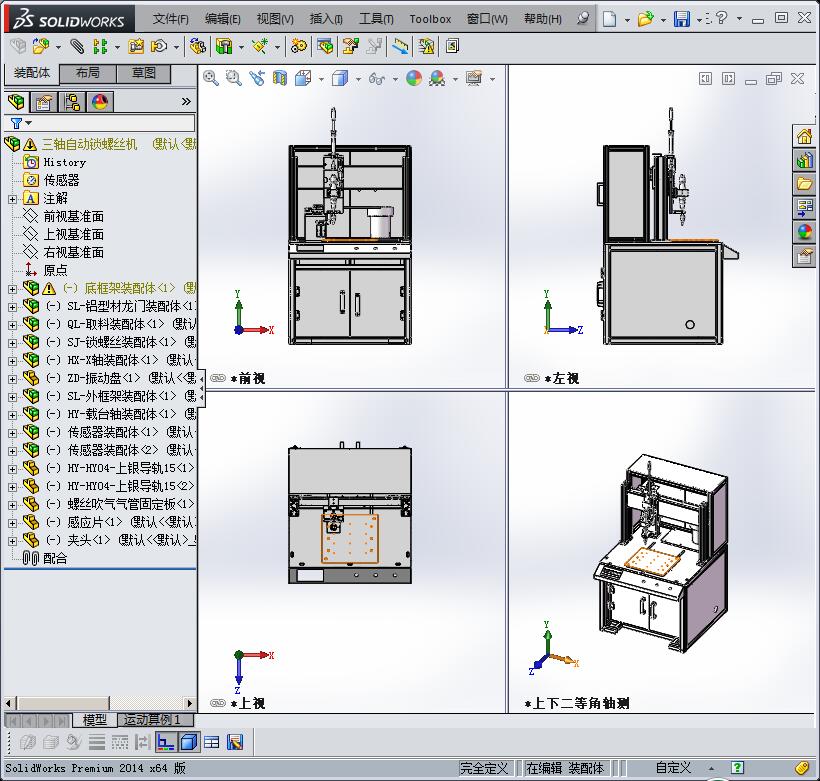Open the 编辑(E) menu
This screenshot has width=820, height=781.
pyautogui.click(x=223, y=19)
